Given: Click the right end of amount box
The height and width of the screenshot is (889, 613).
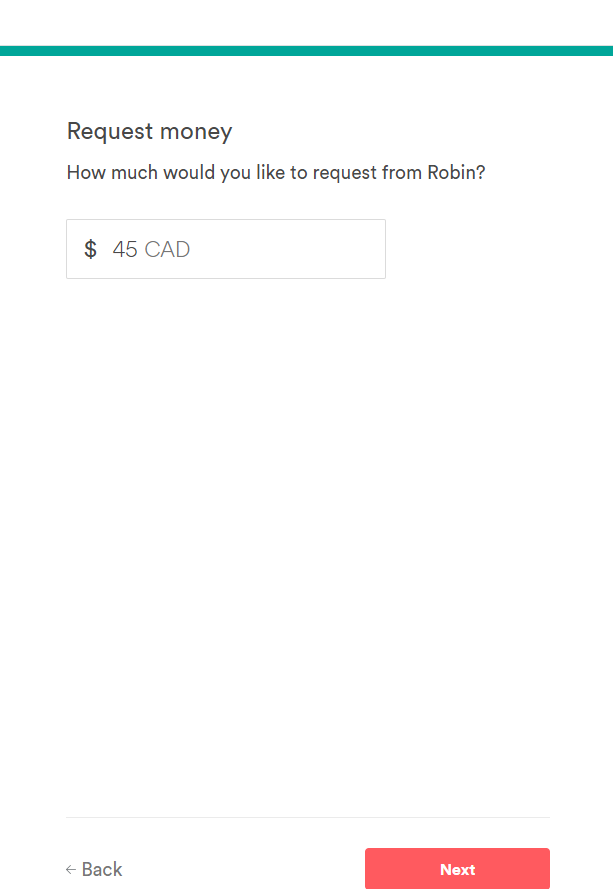Looking at the screenshot, I should coord(370,249).
